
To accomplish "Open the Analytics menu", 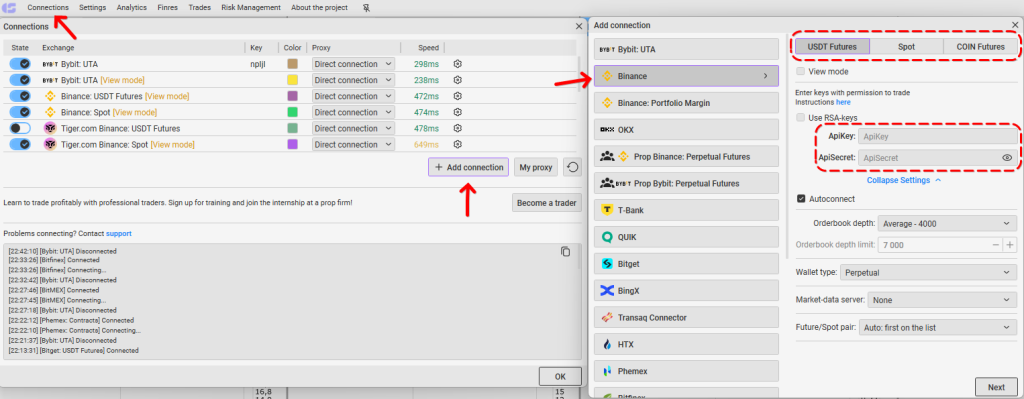I will click(132, 8).
